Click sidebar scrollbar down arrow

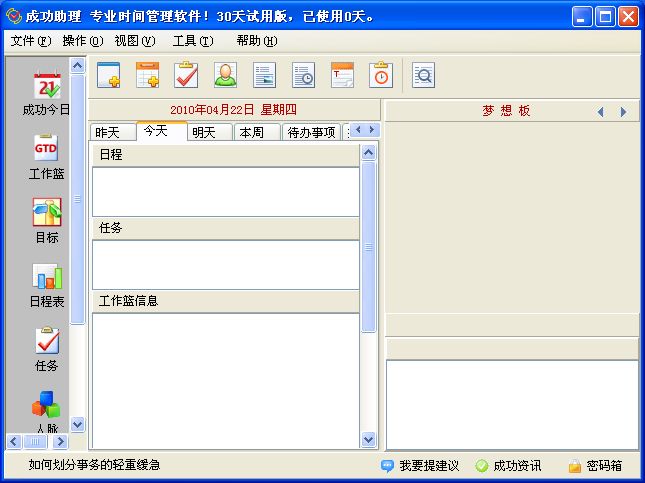tap(78, 424)
